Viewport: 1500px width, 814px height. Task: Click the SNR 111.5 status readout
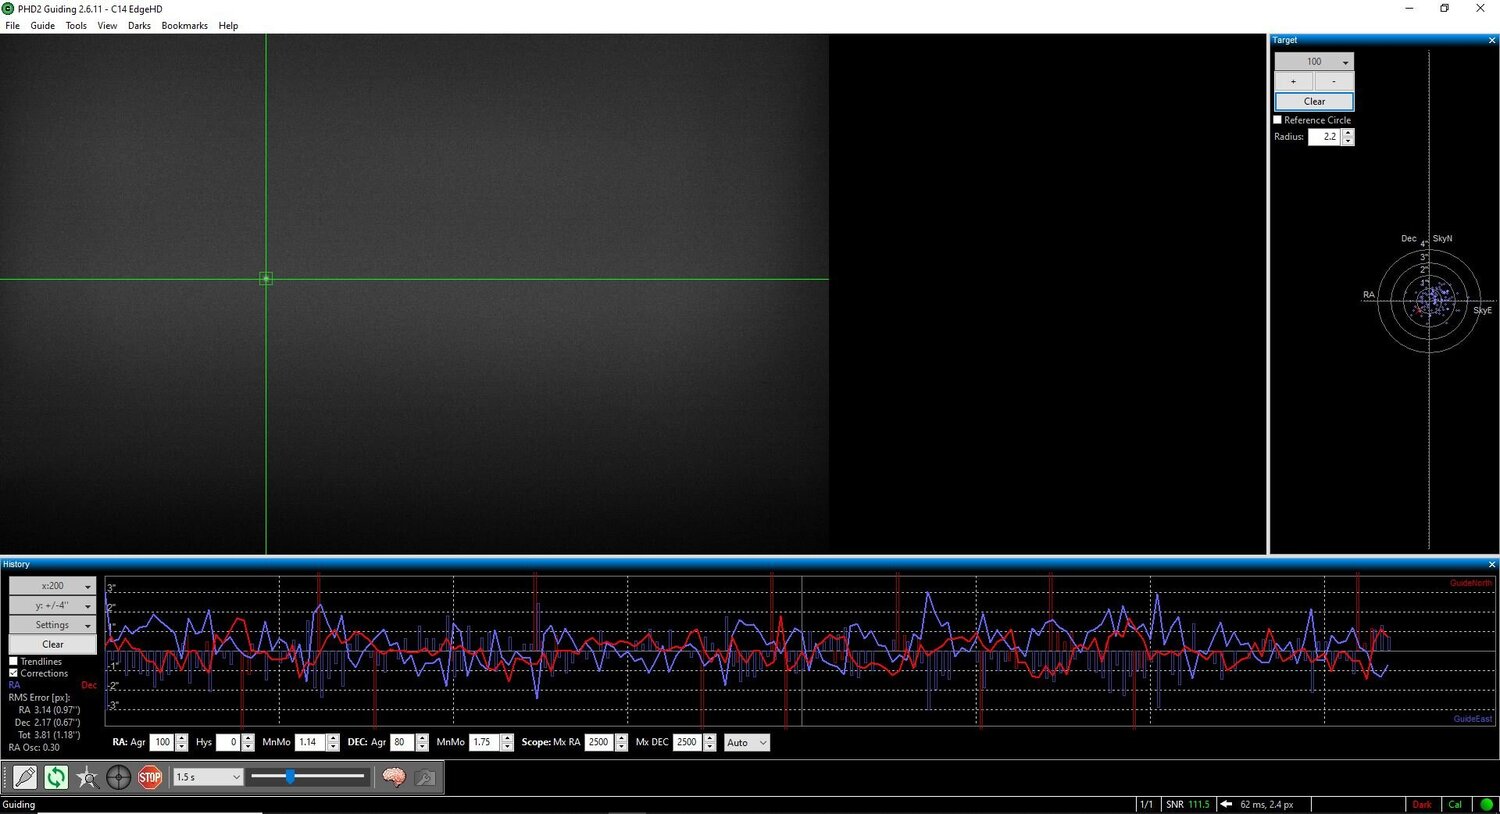(1188, 804)
